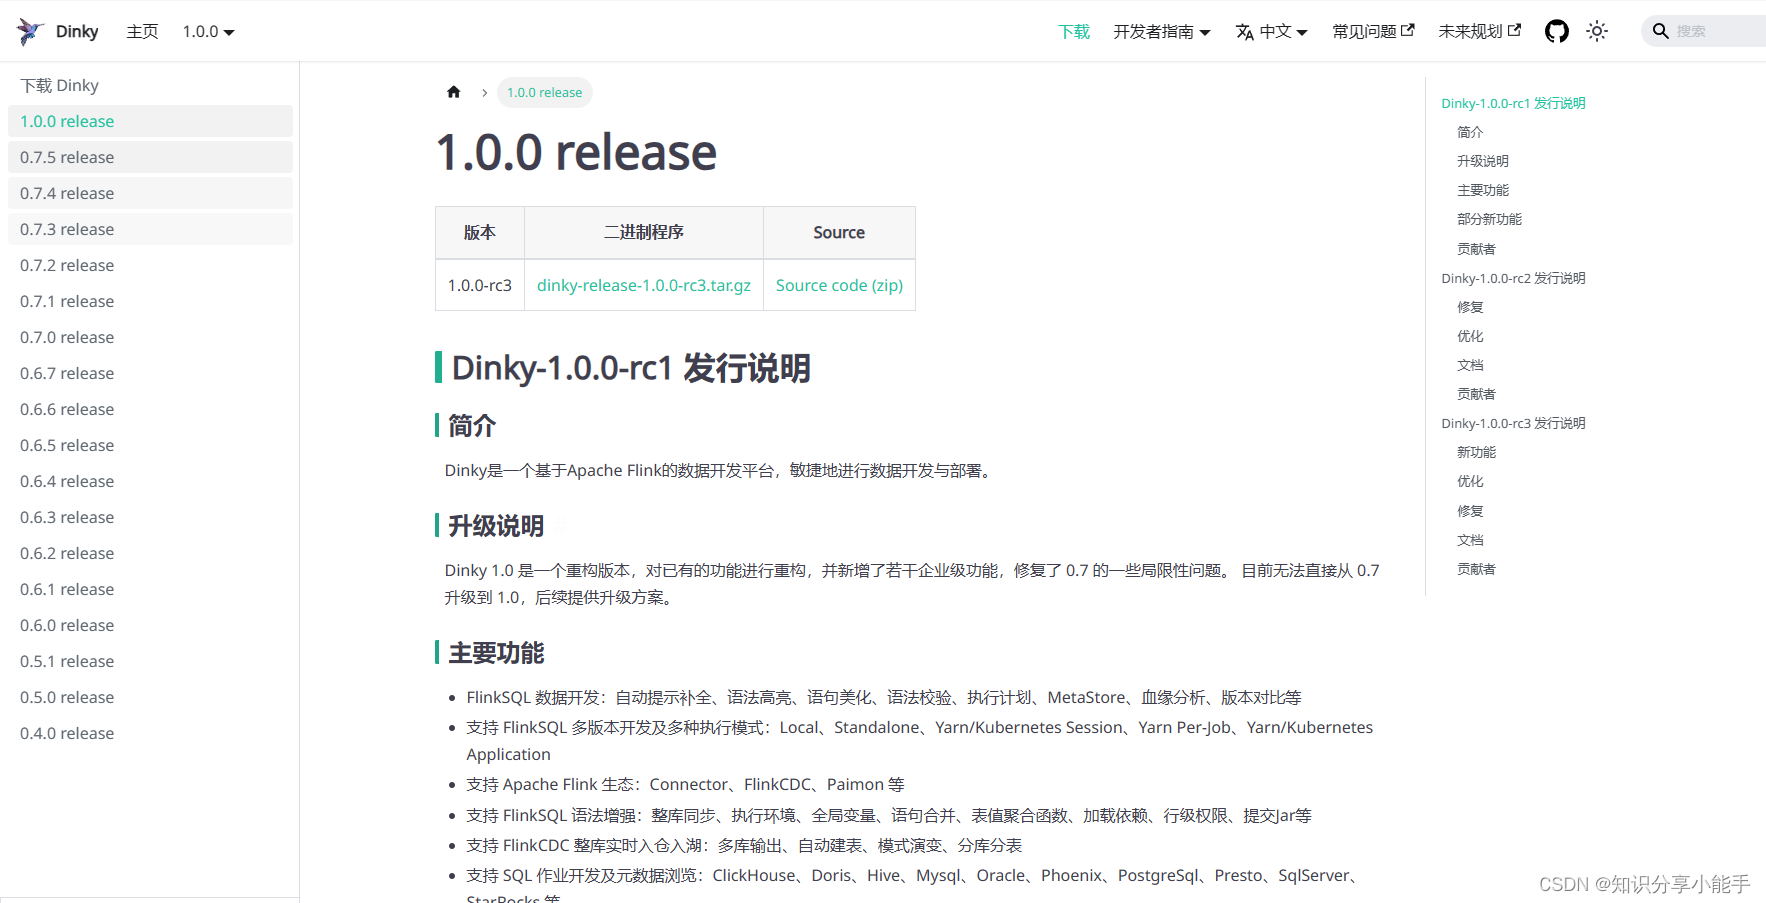Select 0.7.2 release in sidebar
This screenshot has width=1766, height=903.
tap(150, 265)
